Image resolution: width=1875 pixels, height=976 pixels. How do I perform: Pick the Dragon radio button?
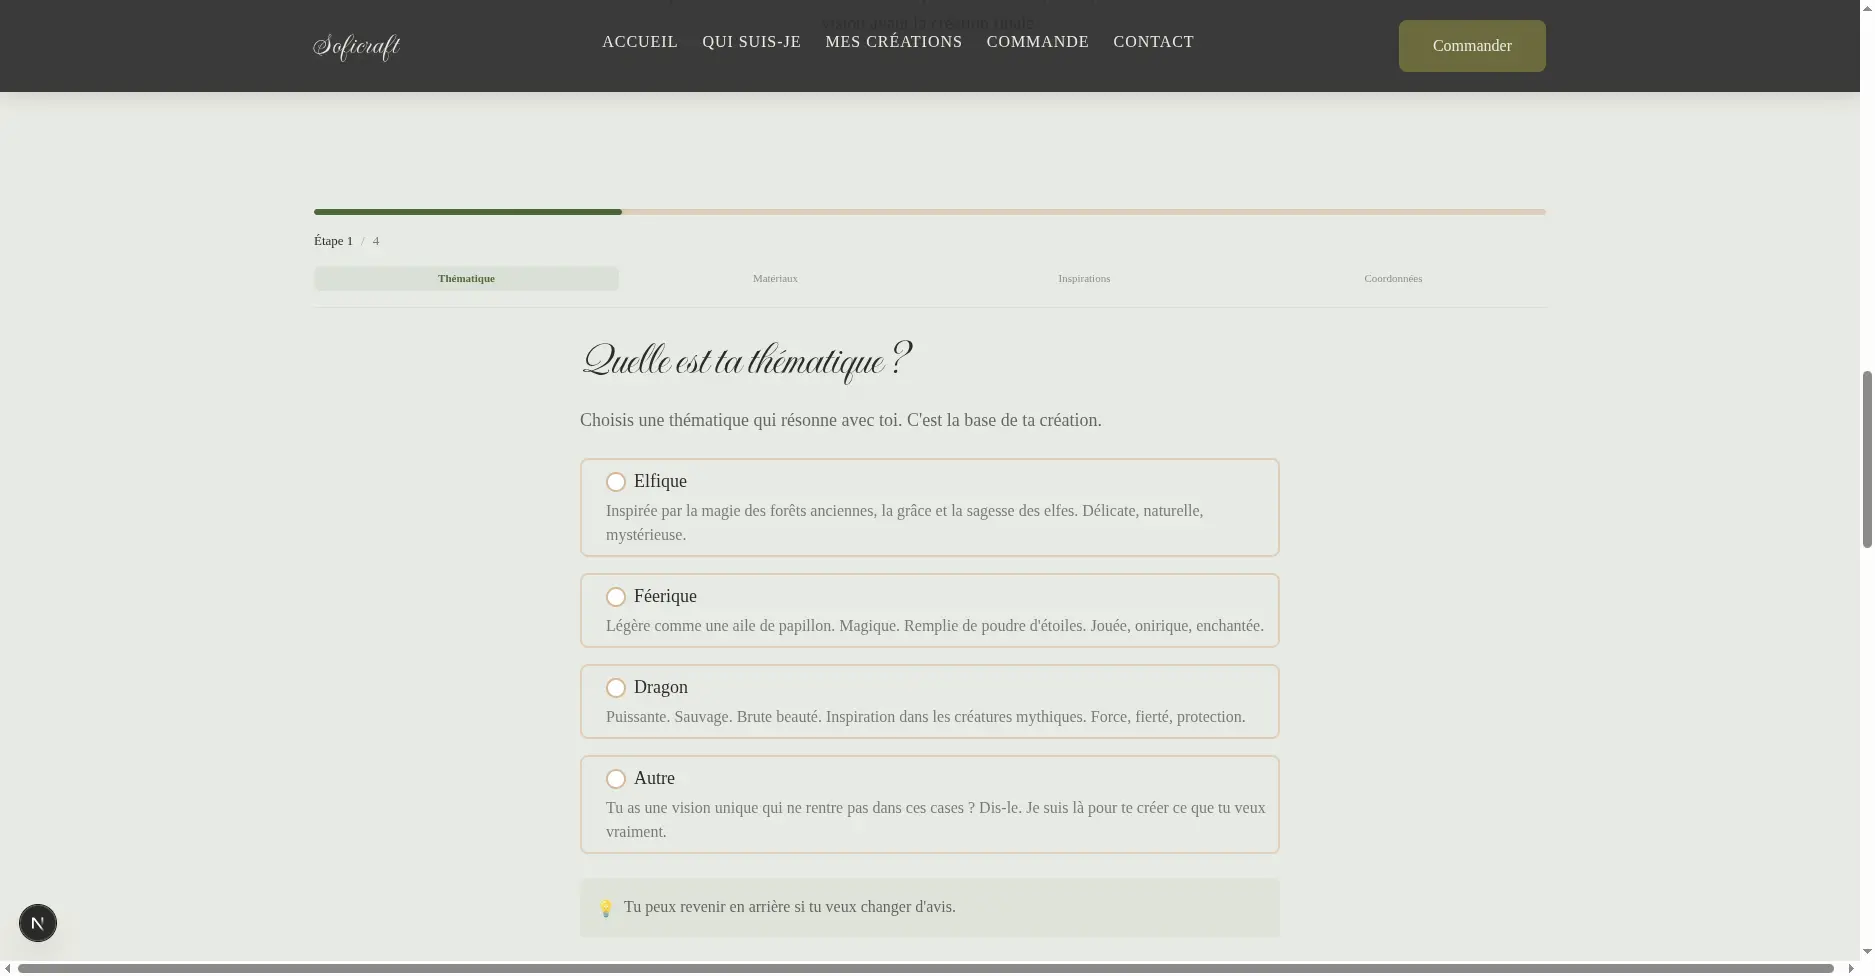(616, 688)
